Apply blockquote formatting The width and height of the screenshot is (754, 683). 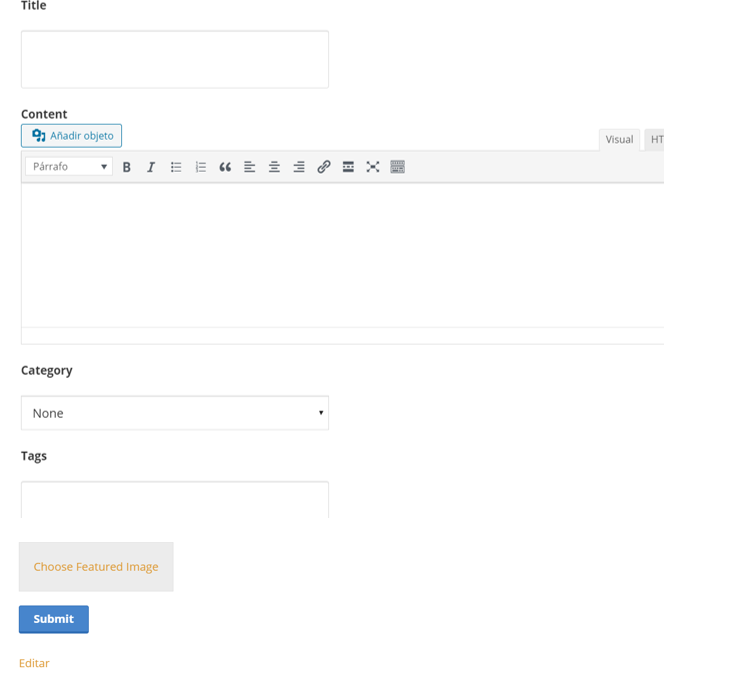pos(225,167)
